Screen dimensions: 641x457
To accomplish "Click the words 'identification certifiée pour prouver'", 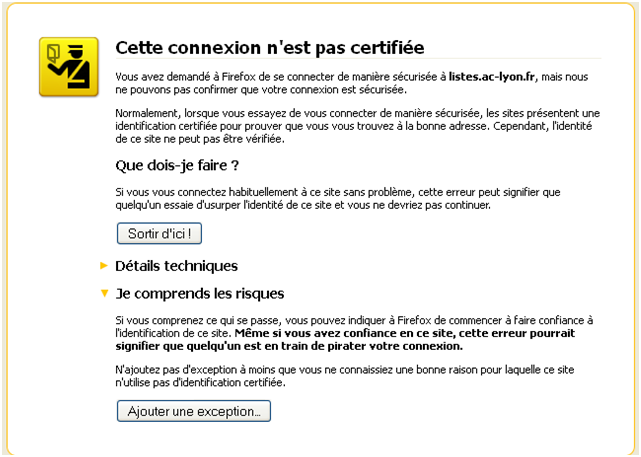I will coord(200,126).
